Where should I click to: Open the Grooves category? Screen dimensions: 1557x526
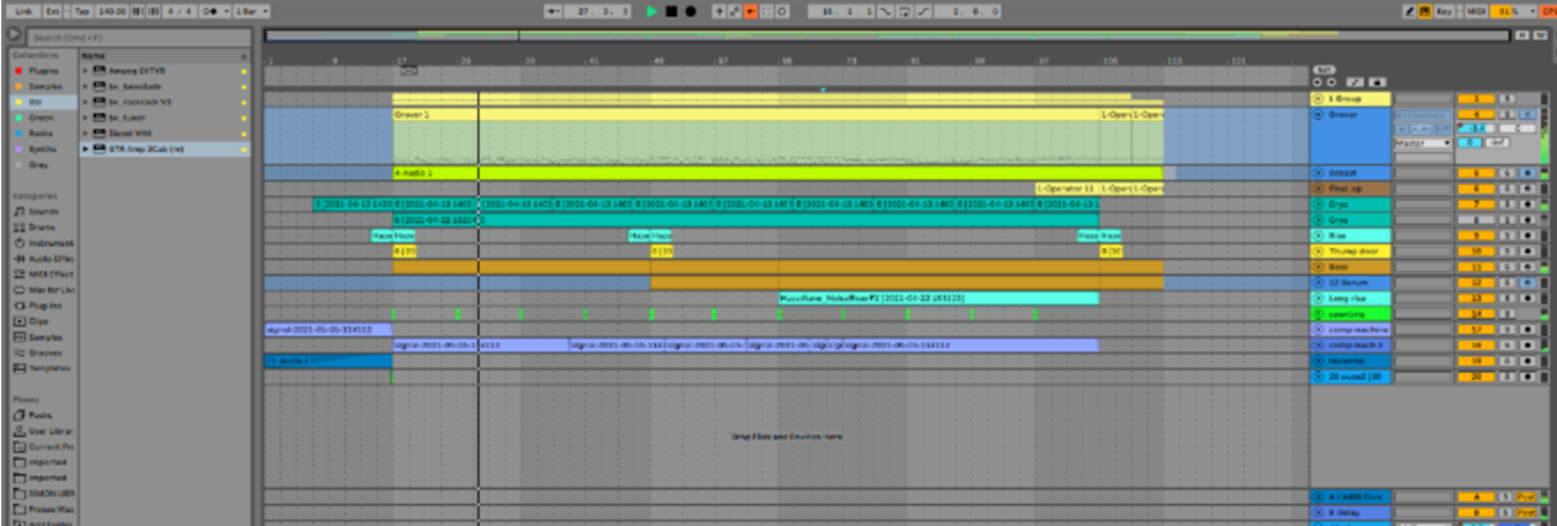[x=44, y=353]
